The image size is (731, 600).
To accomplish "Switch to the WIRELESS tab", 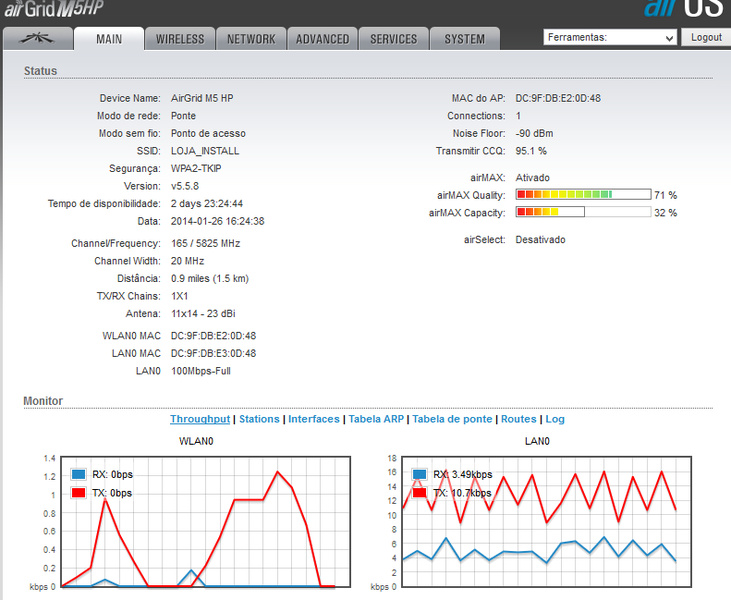I will coord(180,39).
